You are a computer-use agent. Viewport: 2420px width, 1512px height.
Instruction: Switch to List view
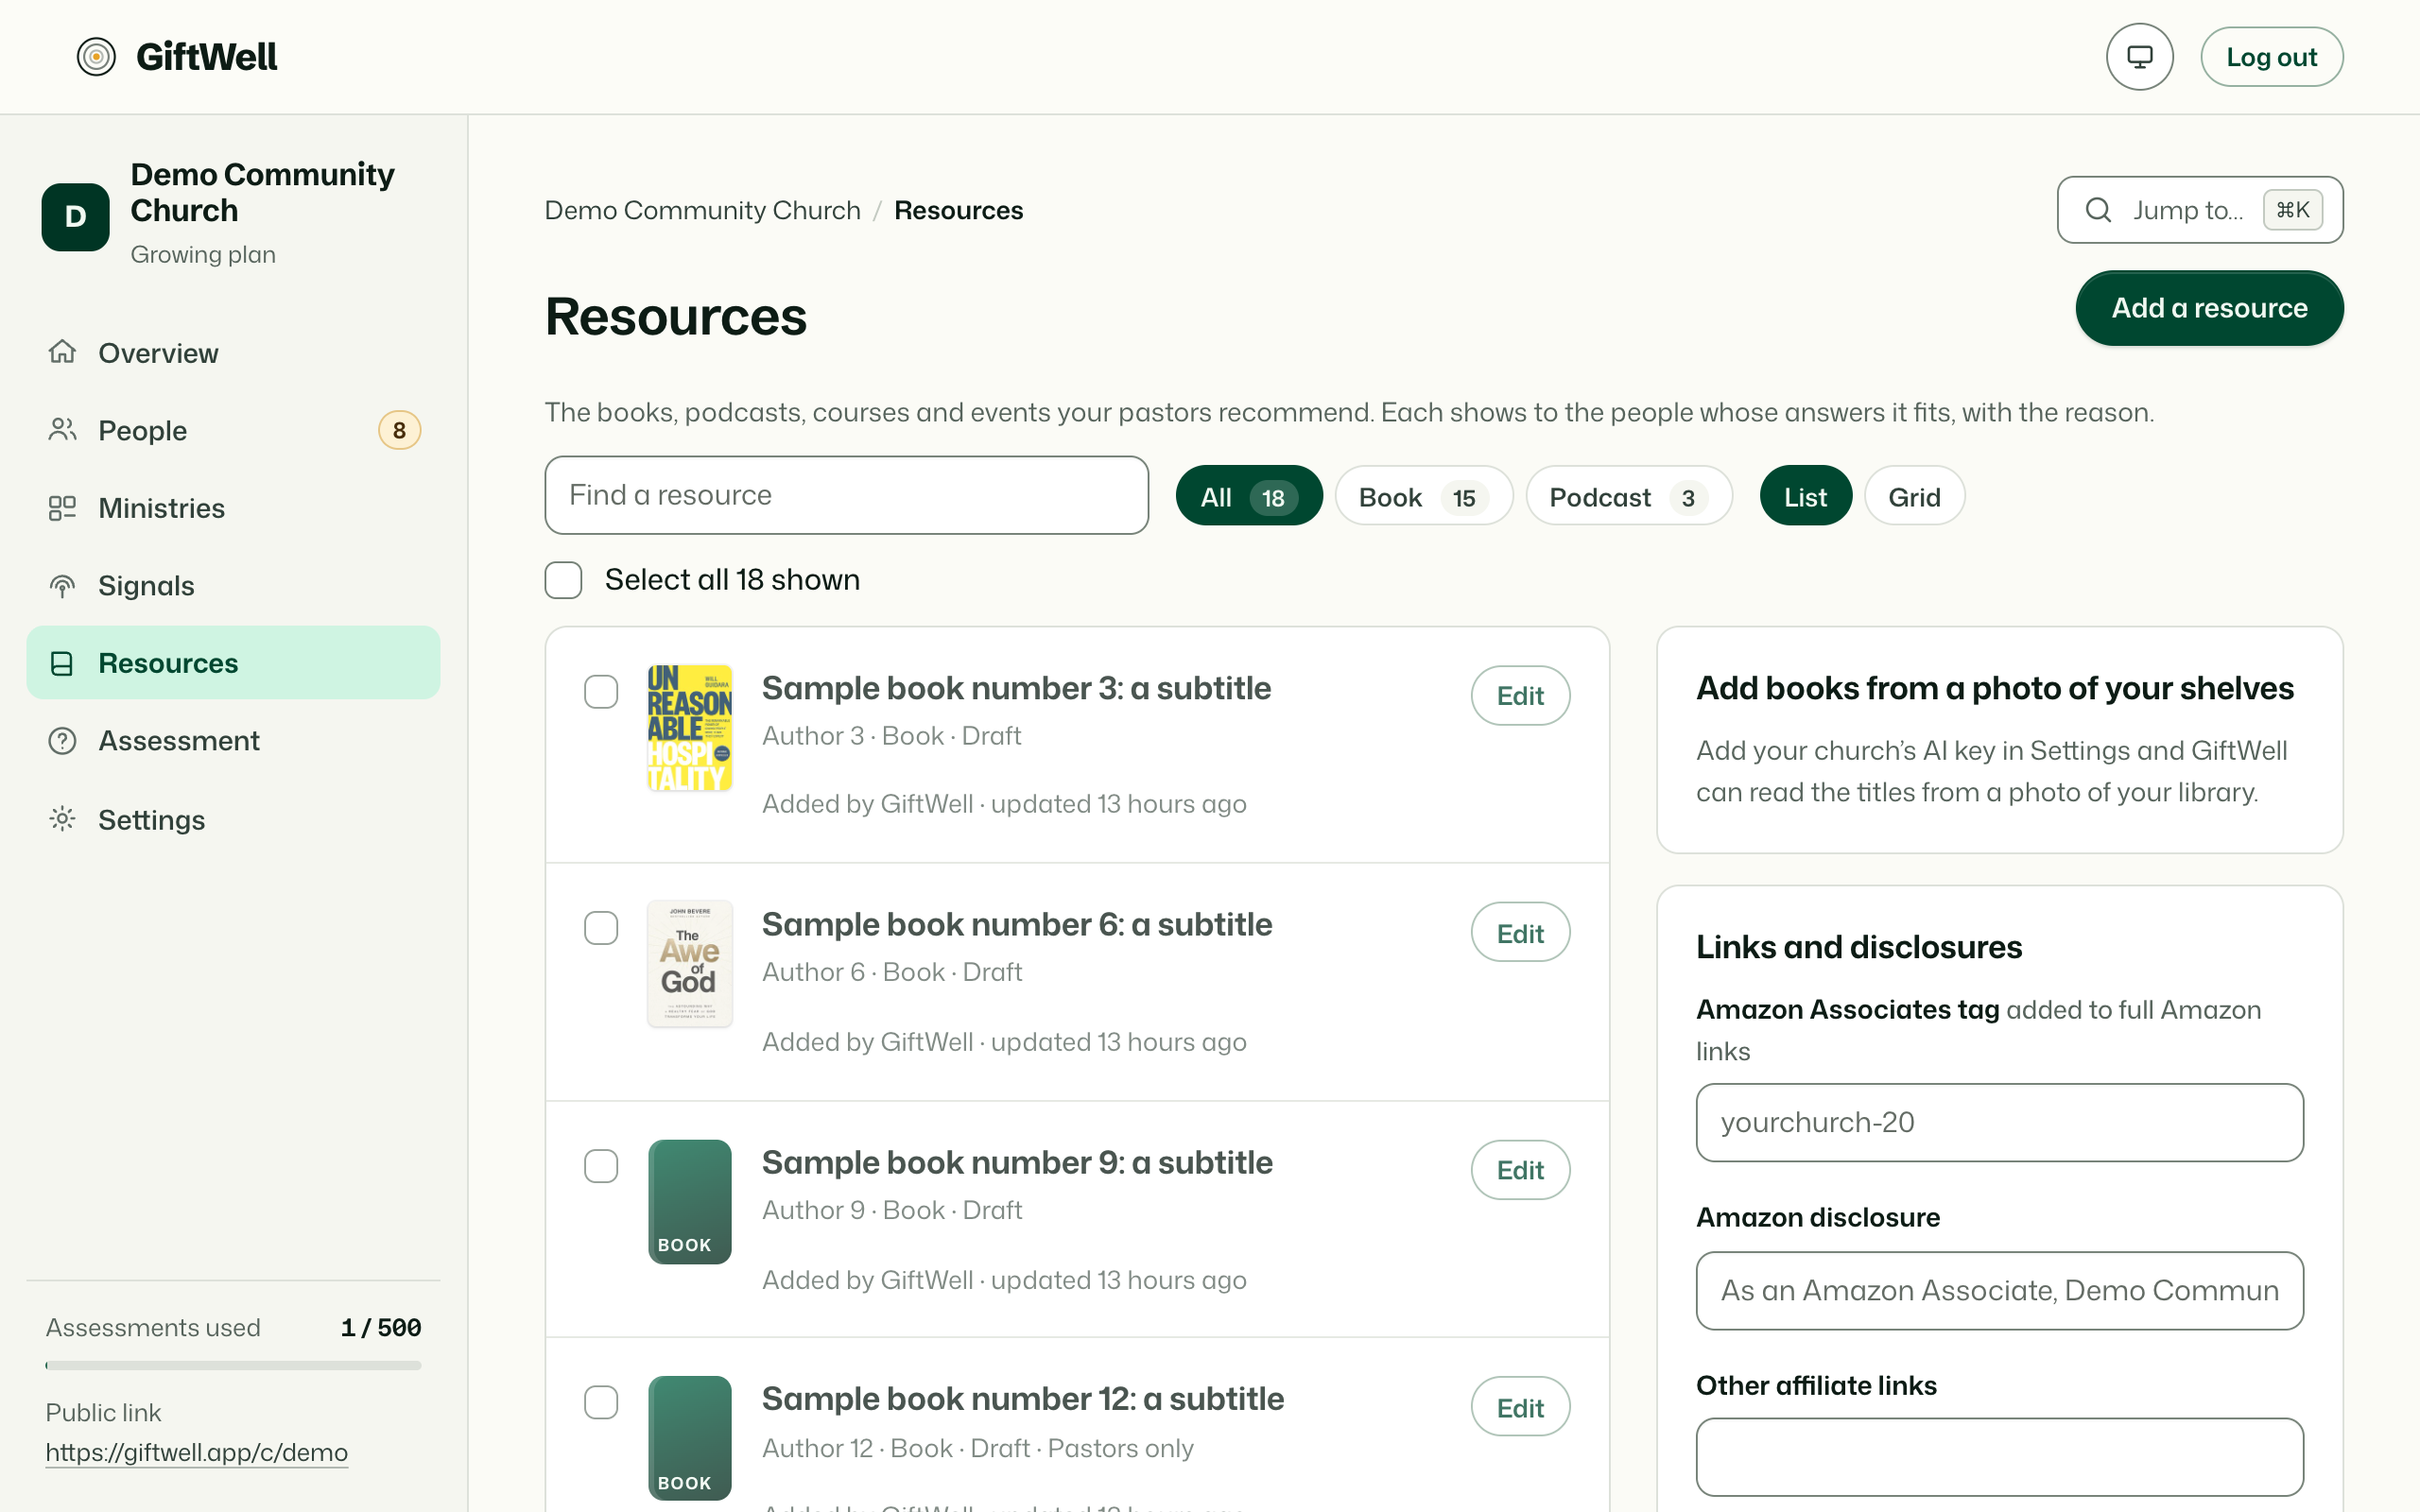[1805, 496]
